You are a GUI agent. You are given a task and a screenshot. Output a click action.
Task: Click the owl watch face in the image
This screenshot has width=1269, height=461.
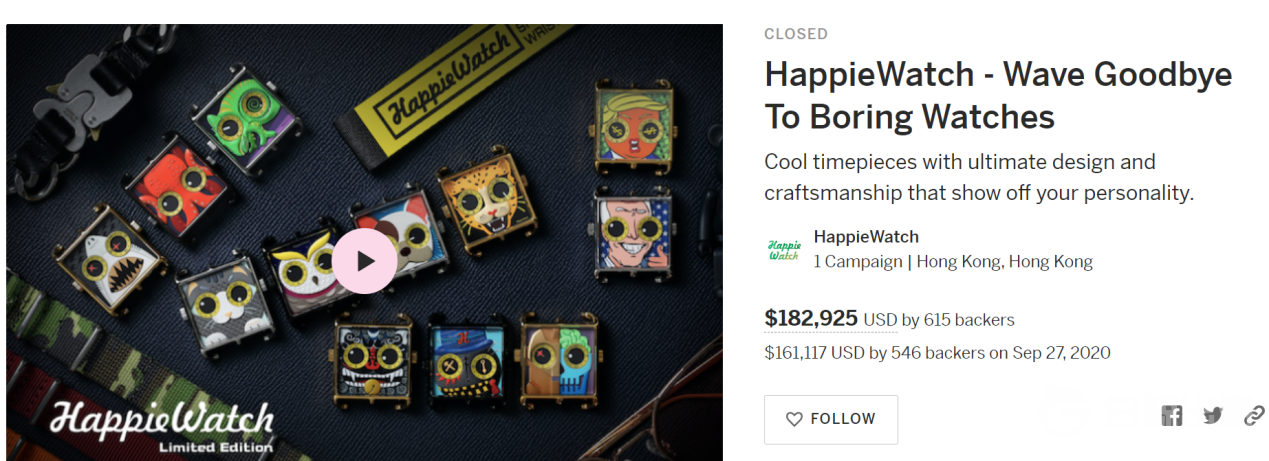pos(296,272)
